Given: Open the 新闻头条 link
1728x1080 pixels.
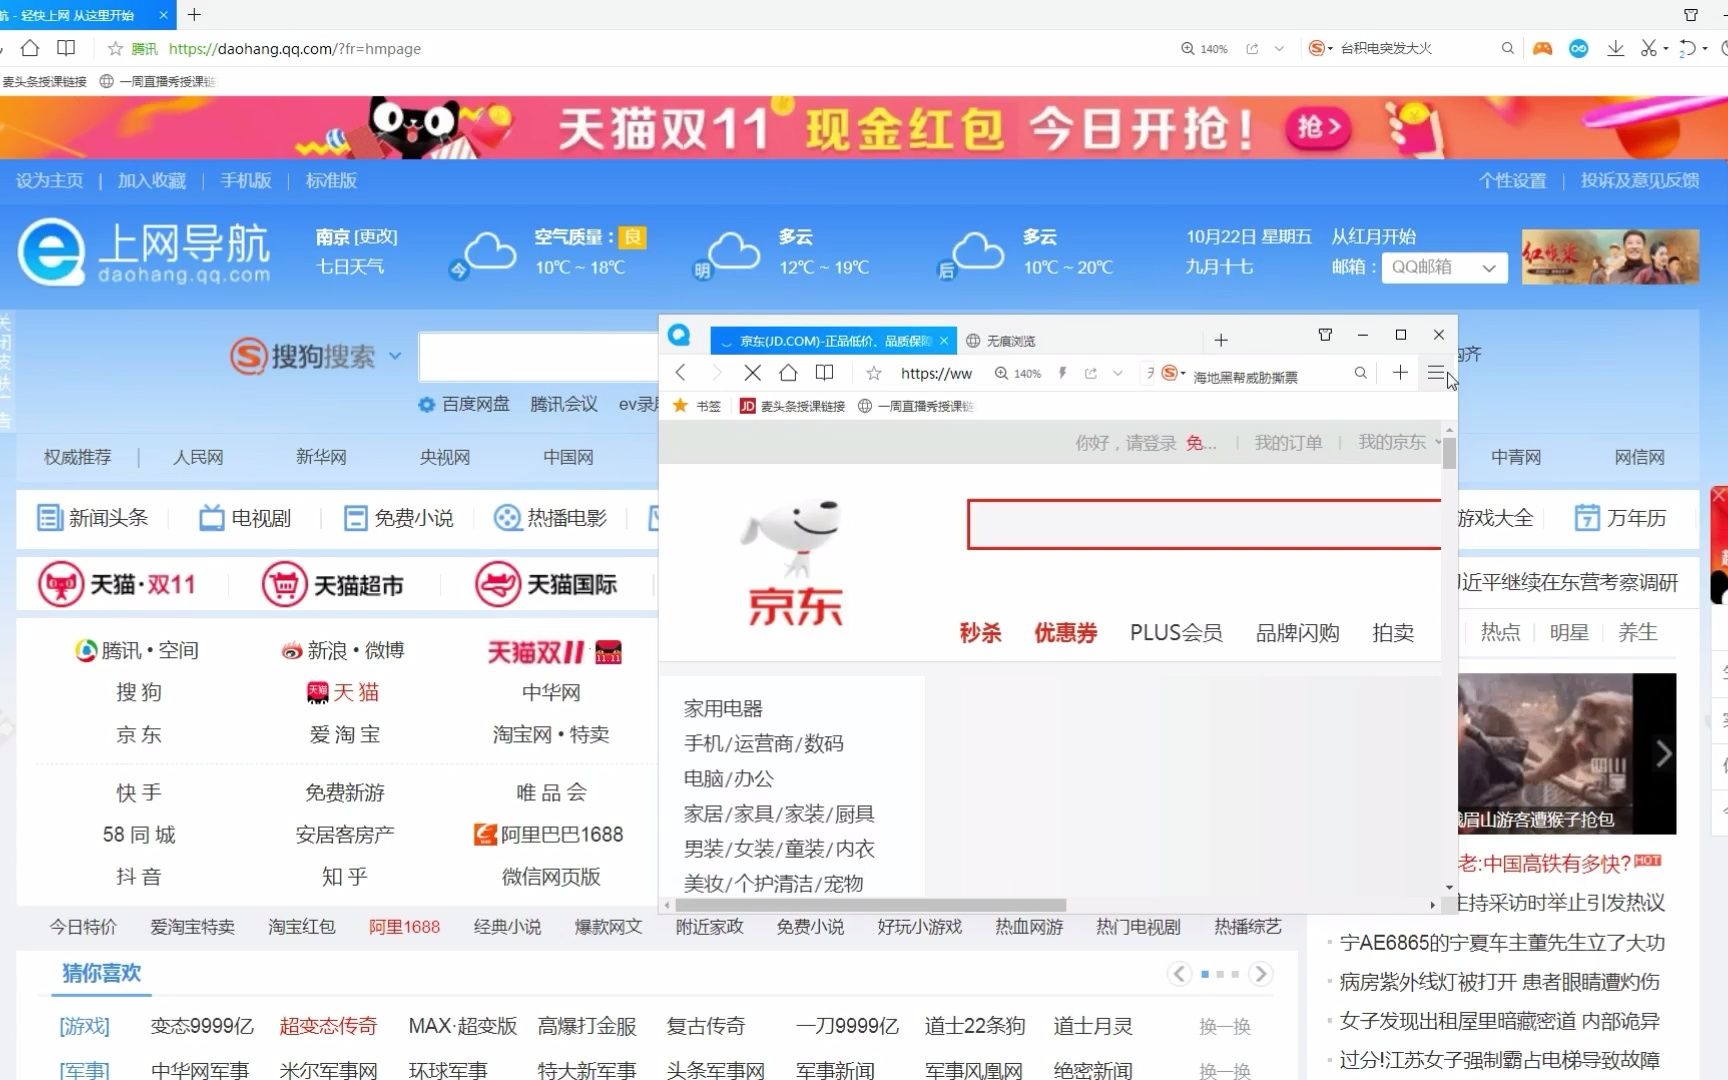Looking at the screenshot, I should pyautogui.click(x=92, y=518).
